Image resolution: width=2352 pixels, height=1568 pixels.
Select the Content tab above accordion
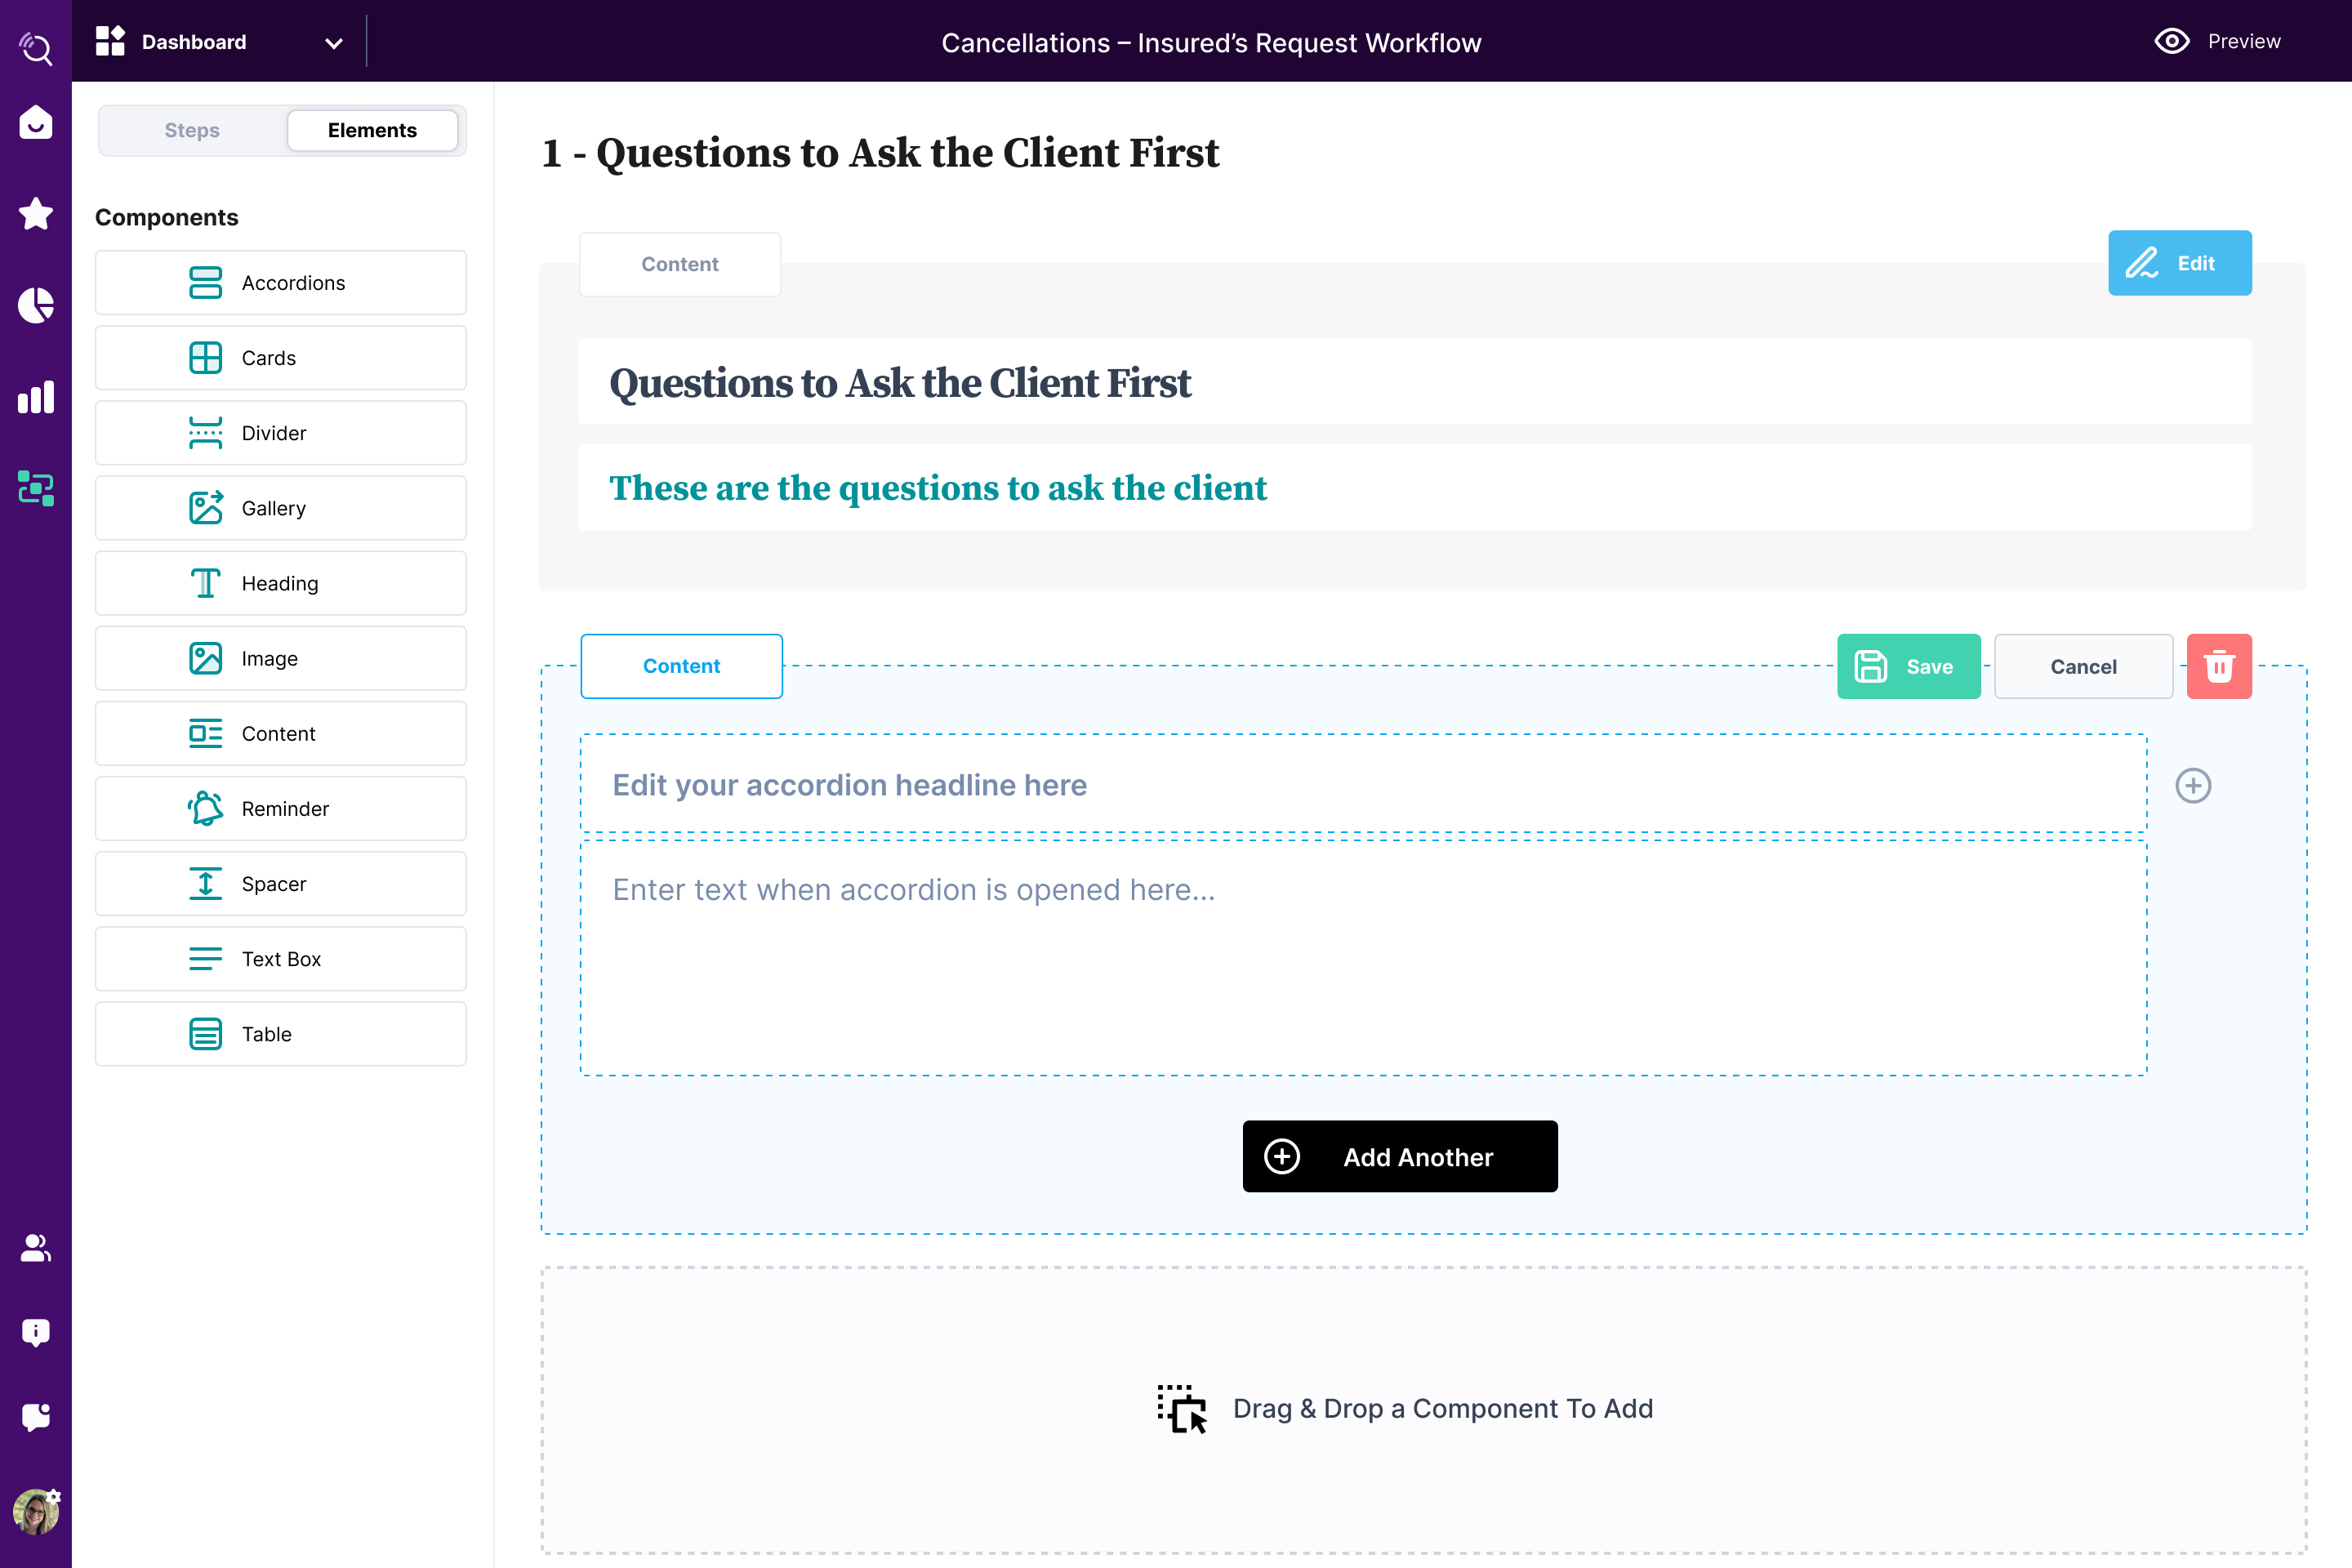coord(683,665)
